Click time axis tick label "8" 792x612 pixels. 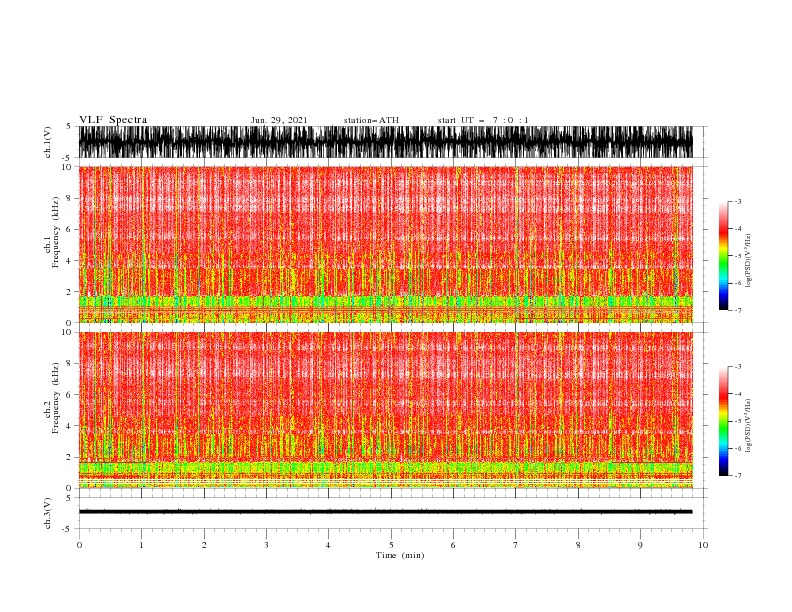[x=578, y=545]
